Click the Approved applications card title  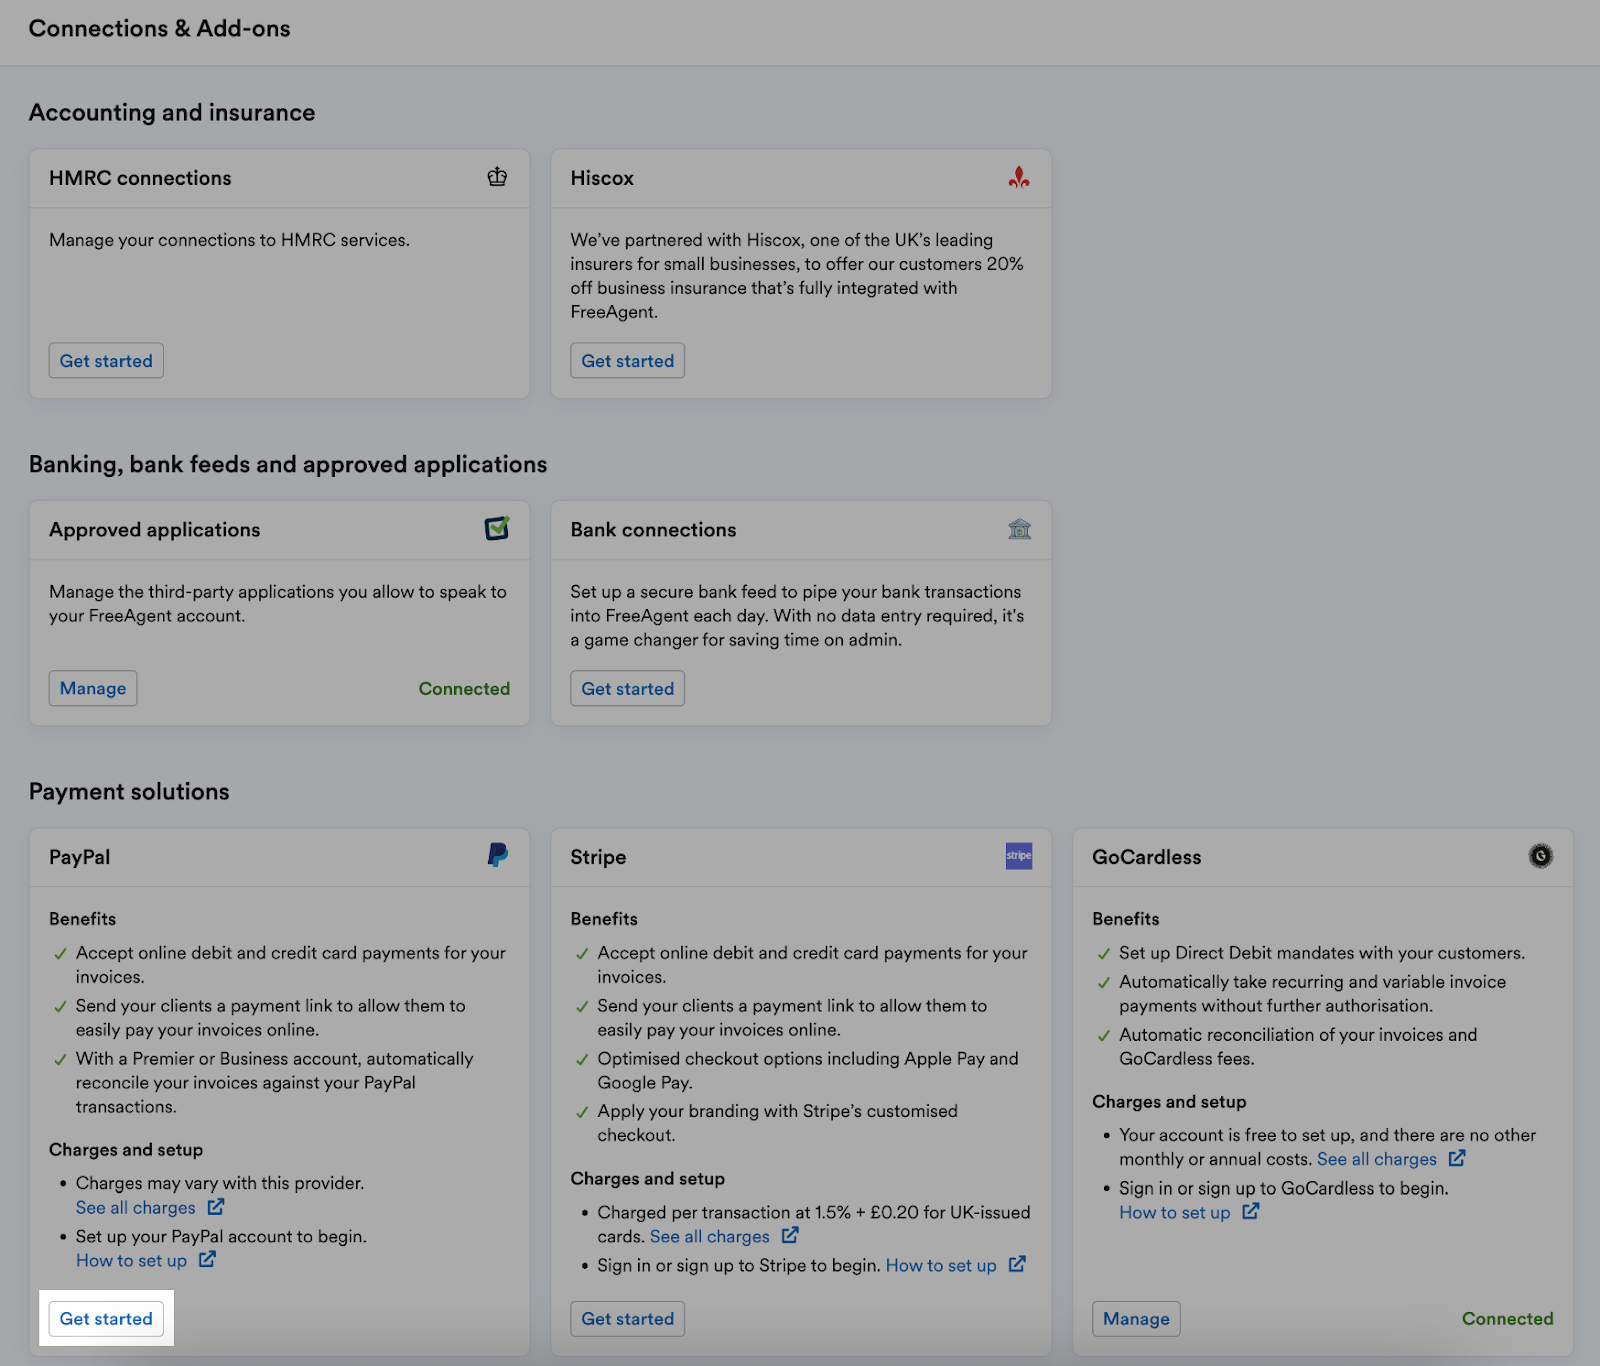(x=155, y=530)
